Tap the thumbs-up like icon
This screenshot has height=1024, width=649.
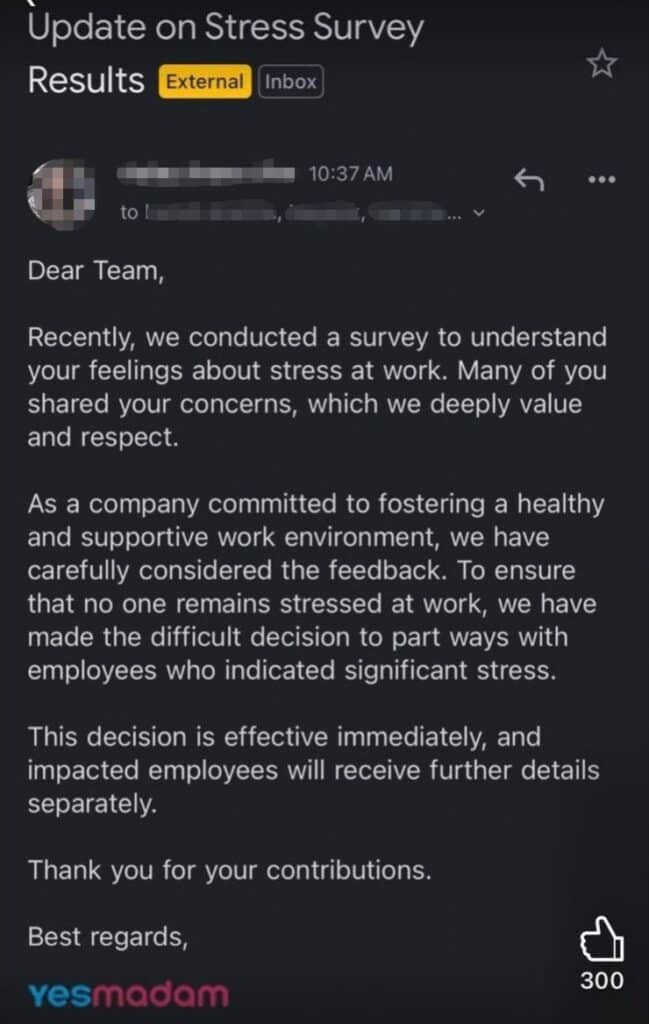[601, 938]
